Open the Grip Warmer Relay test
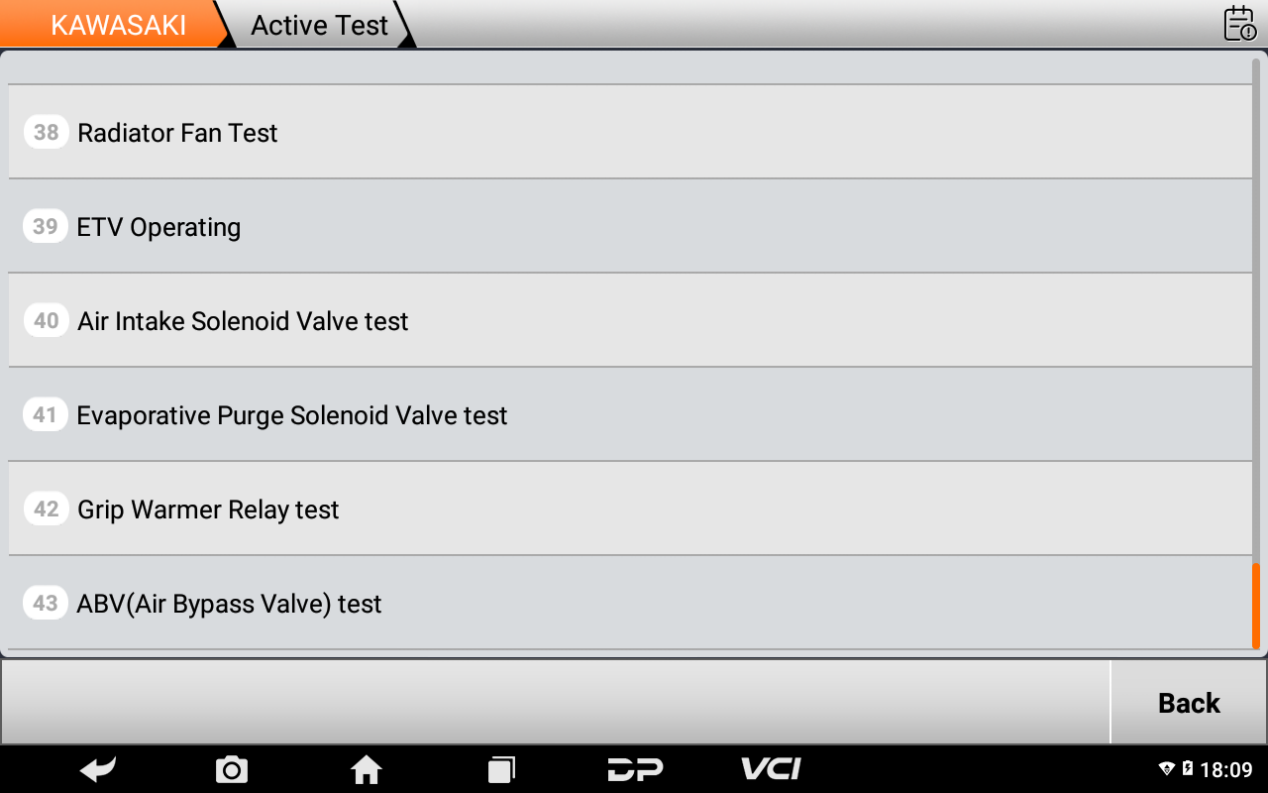The image size is (1268, 793). (x=630, y=508)
